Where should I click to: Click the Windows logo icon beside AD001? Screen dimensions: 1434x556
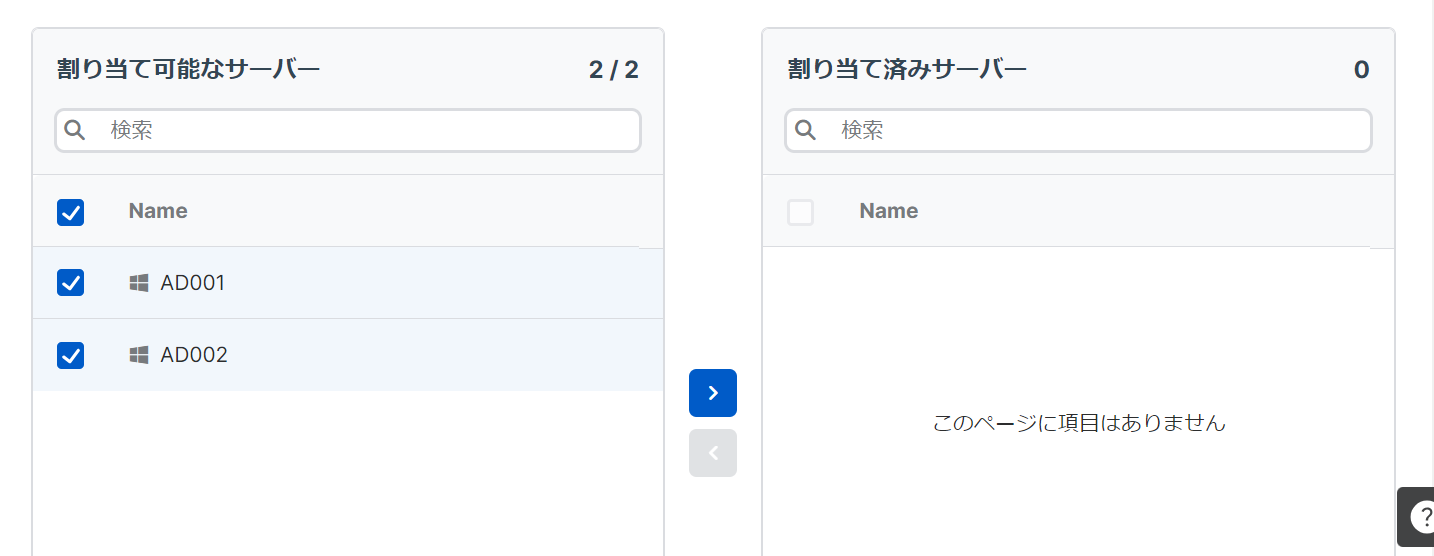click(x=139, y=283)
